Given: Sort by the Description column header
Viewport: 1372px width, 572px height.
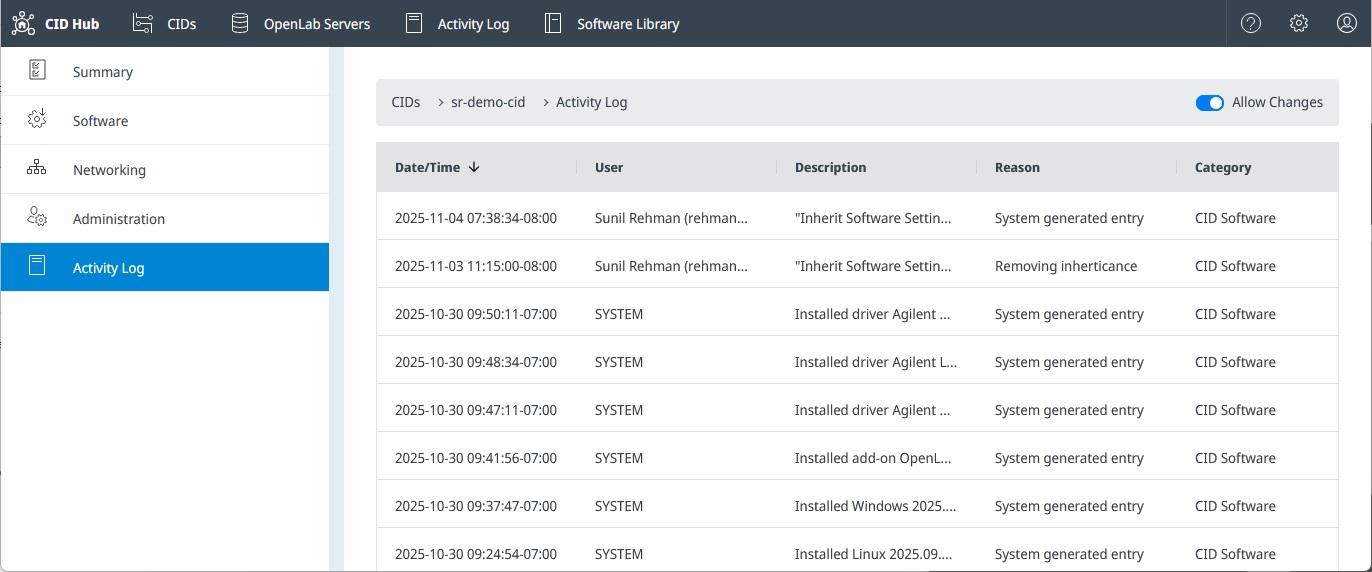Looking at the screenshot, I should pyautogui.click(x=830, y=167).
